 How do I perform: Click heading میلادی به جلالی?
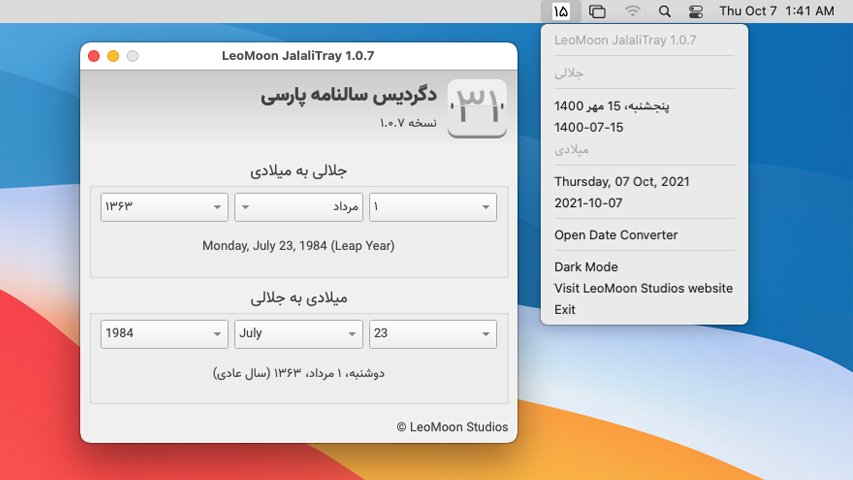pyautogui.click(x=299, y=298)
